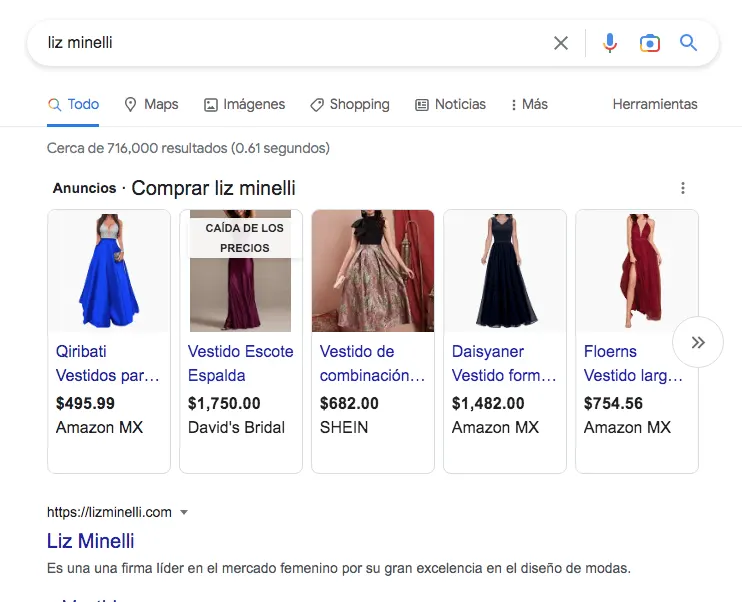Switch to the Maps tab
The width and height of the screenshot is (742, 602).
[151, 104]
